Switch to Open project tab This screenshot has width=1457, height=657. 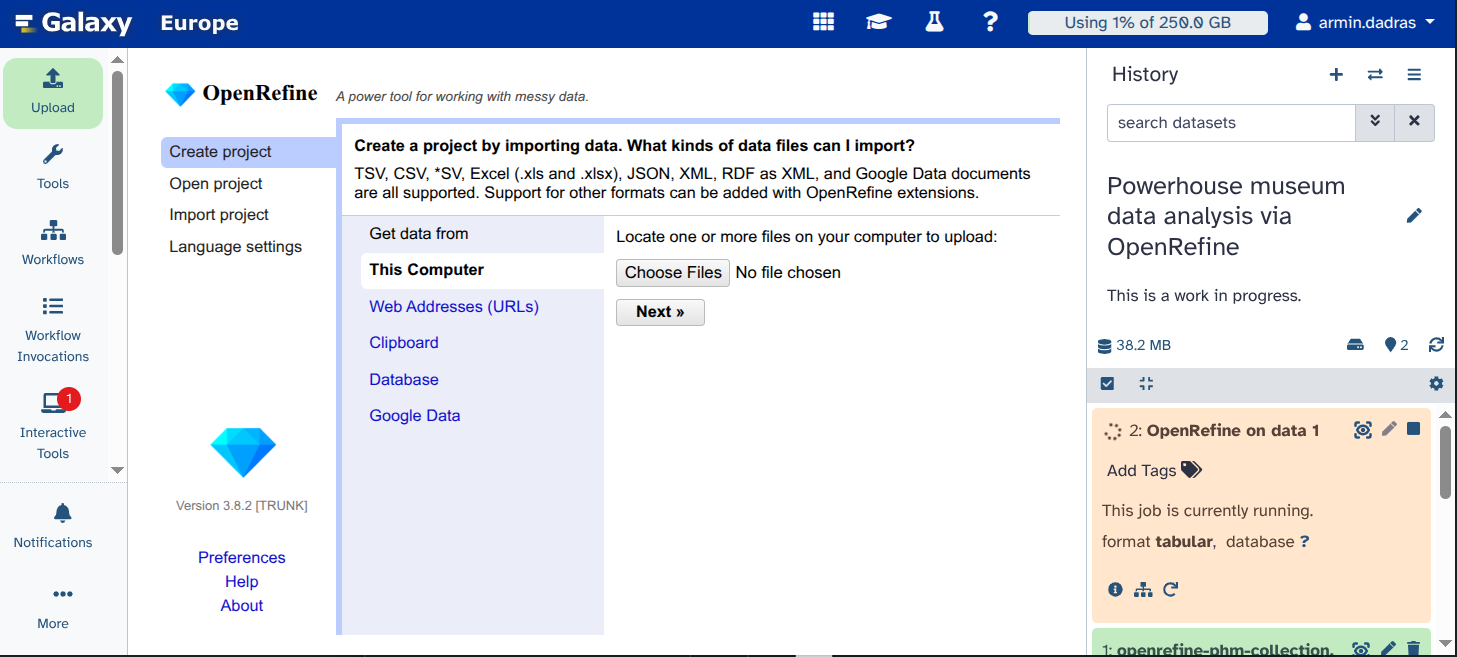pyautogui.click(x=216, y=184)
